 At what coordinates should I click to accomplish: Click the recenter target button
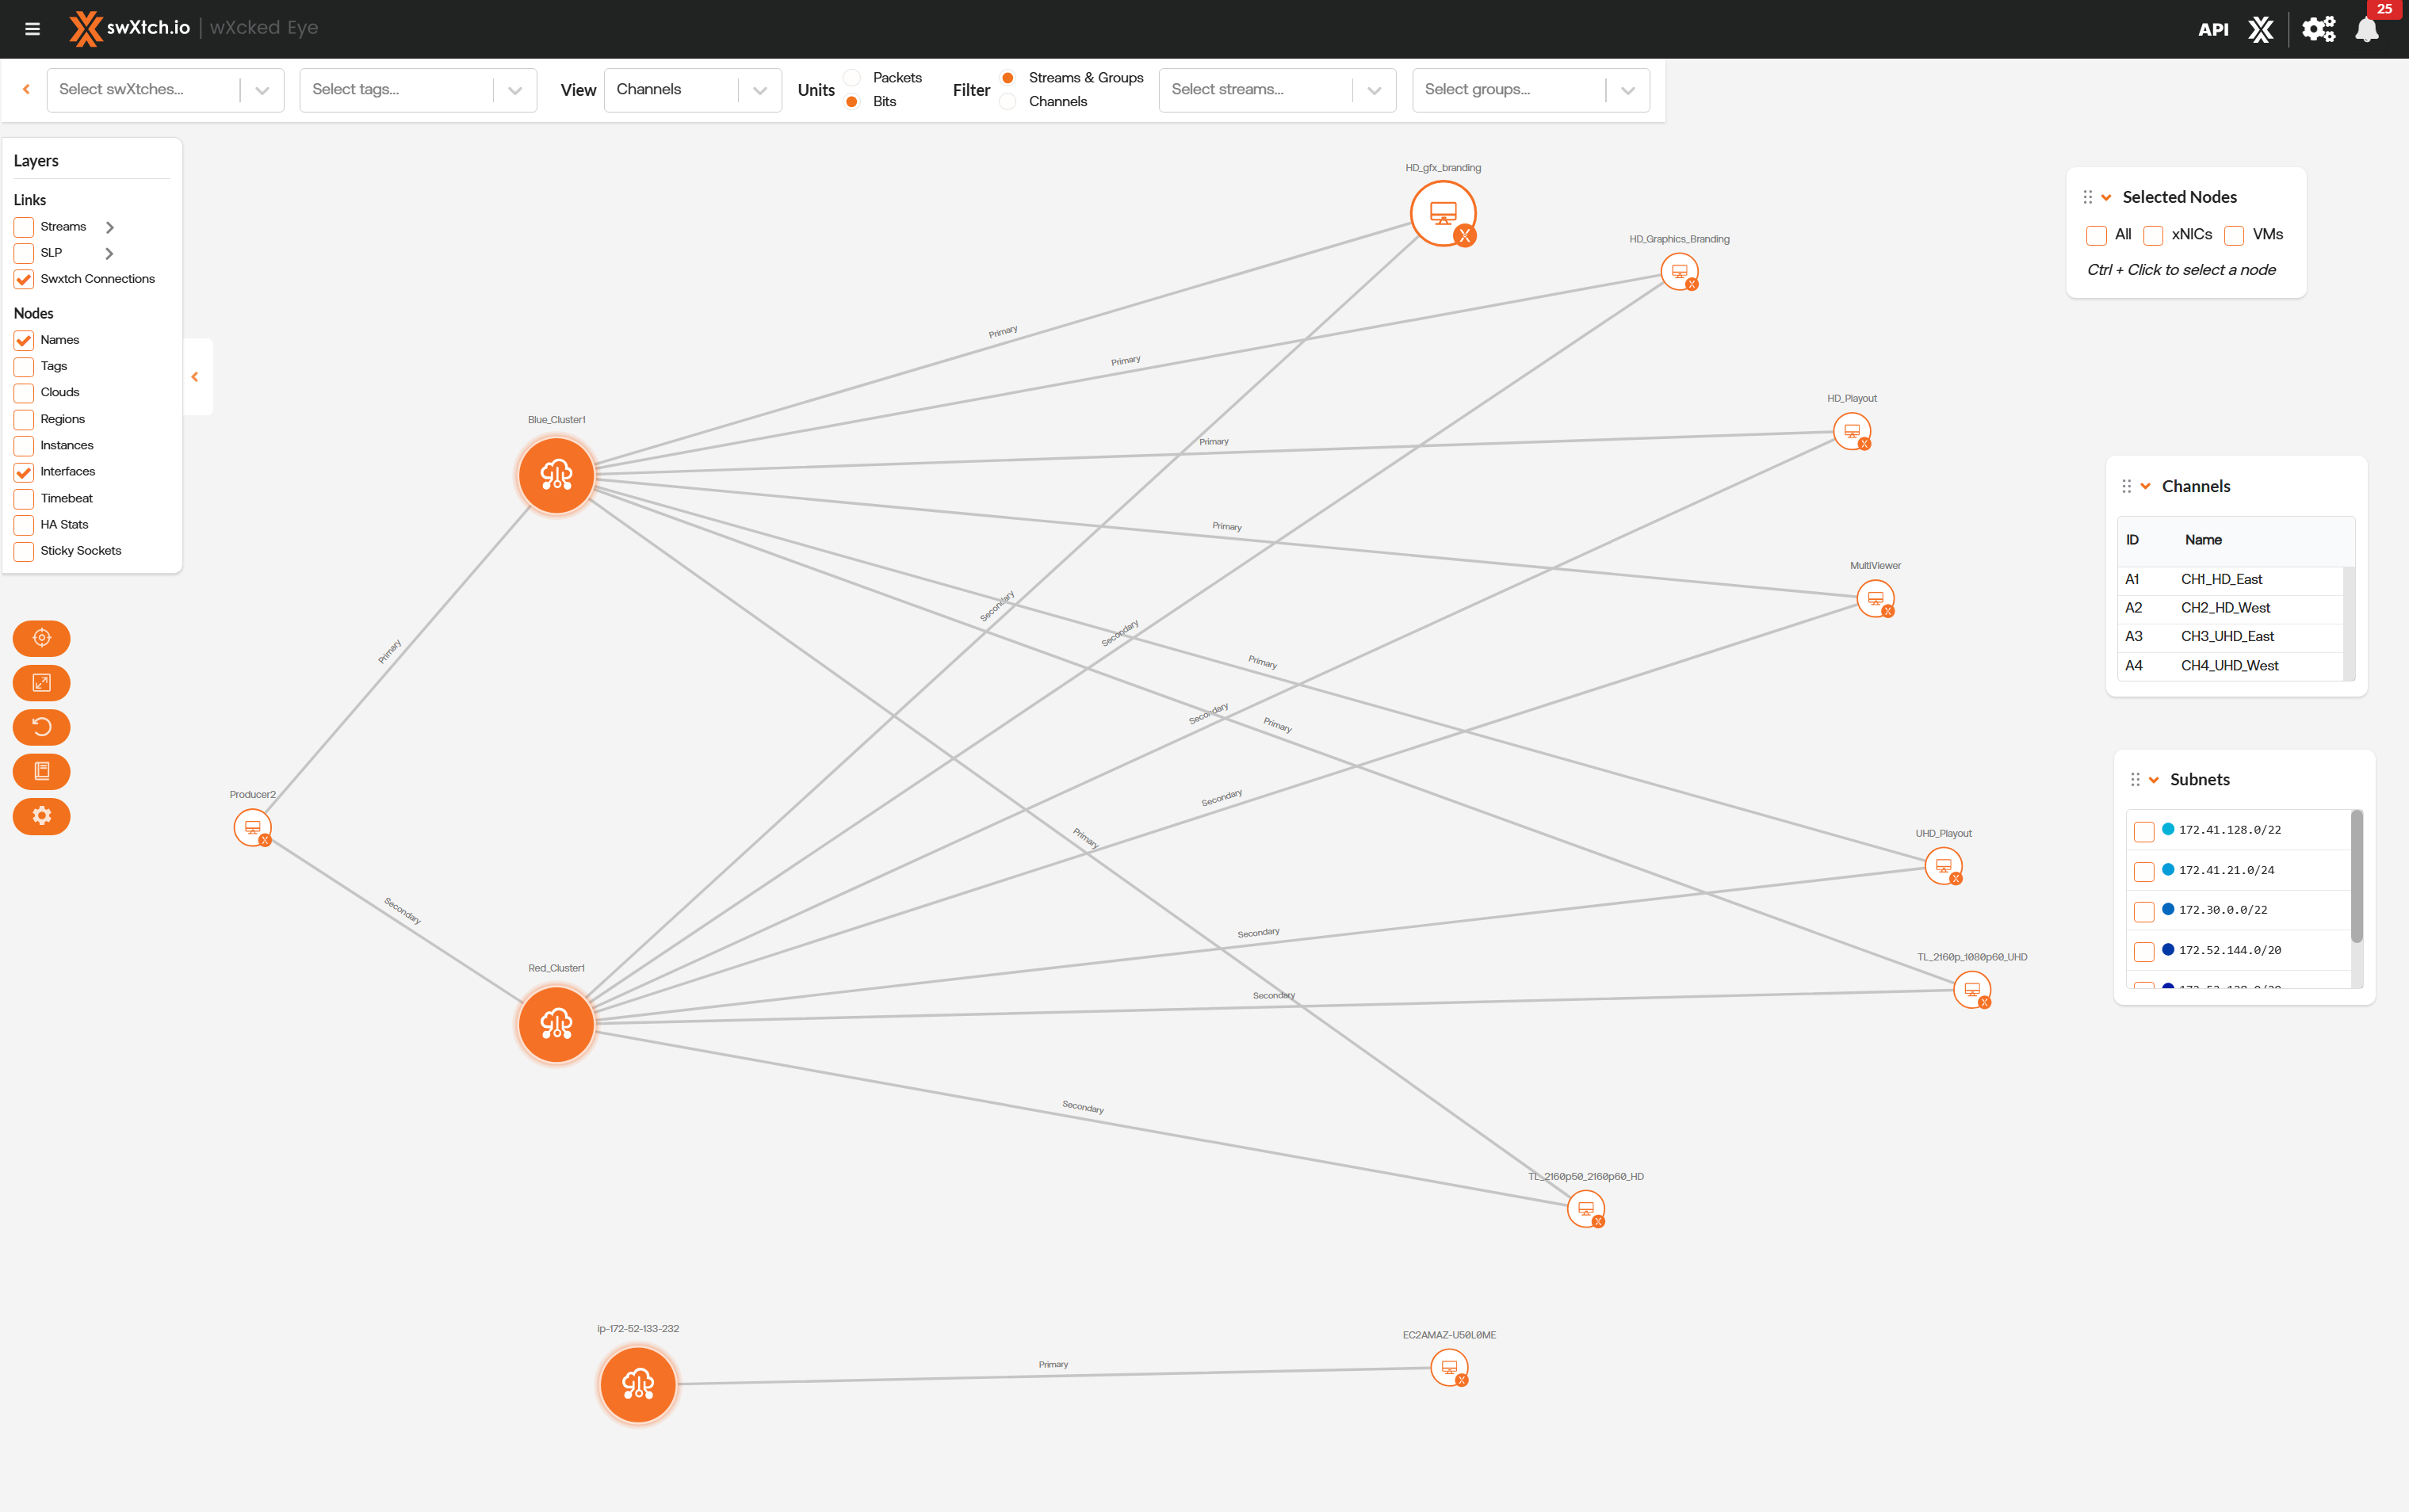(x=41, y=638)
